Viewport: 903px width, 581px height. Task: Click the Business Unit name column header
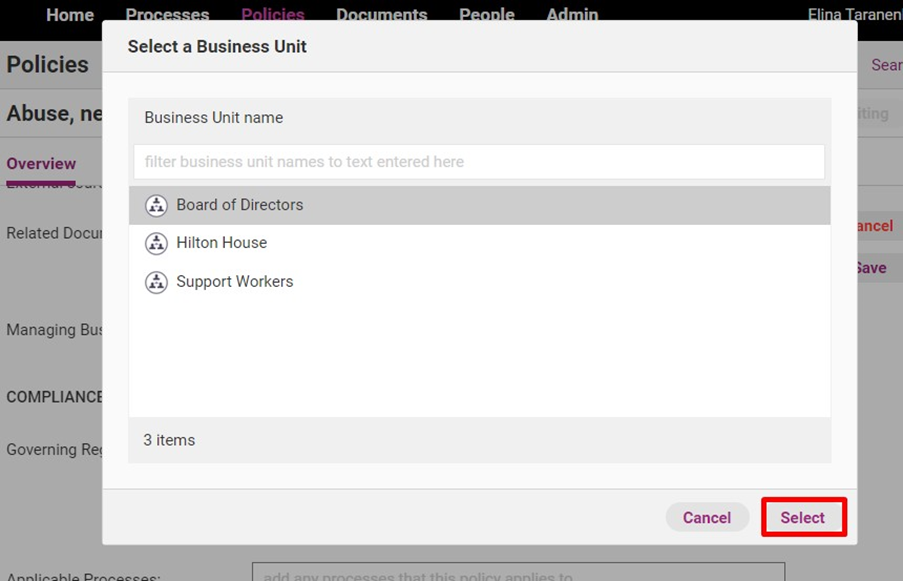(214, 118)
